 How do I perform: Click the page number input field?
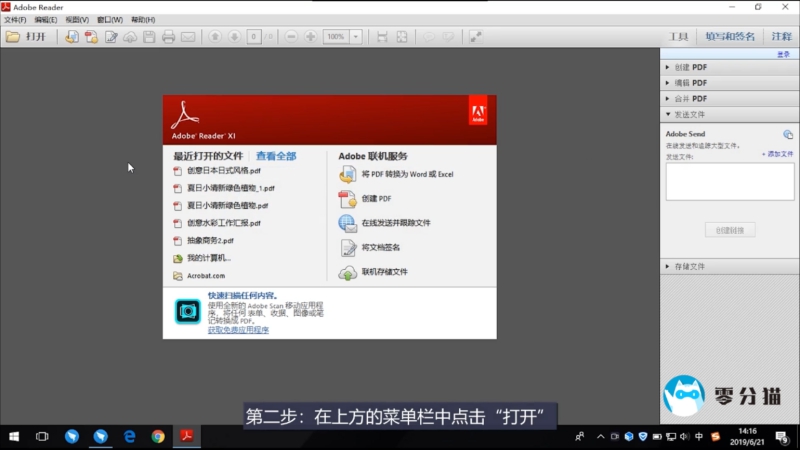pos(255,37)
